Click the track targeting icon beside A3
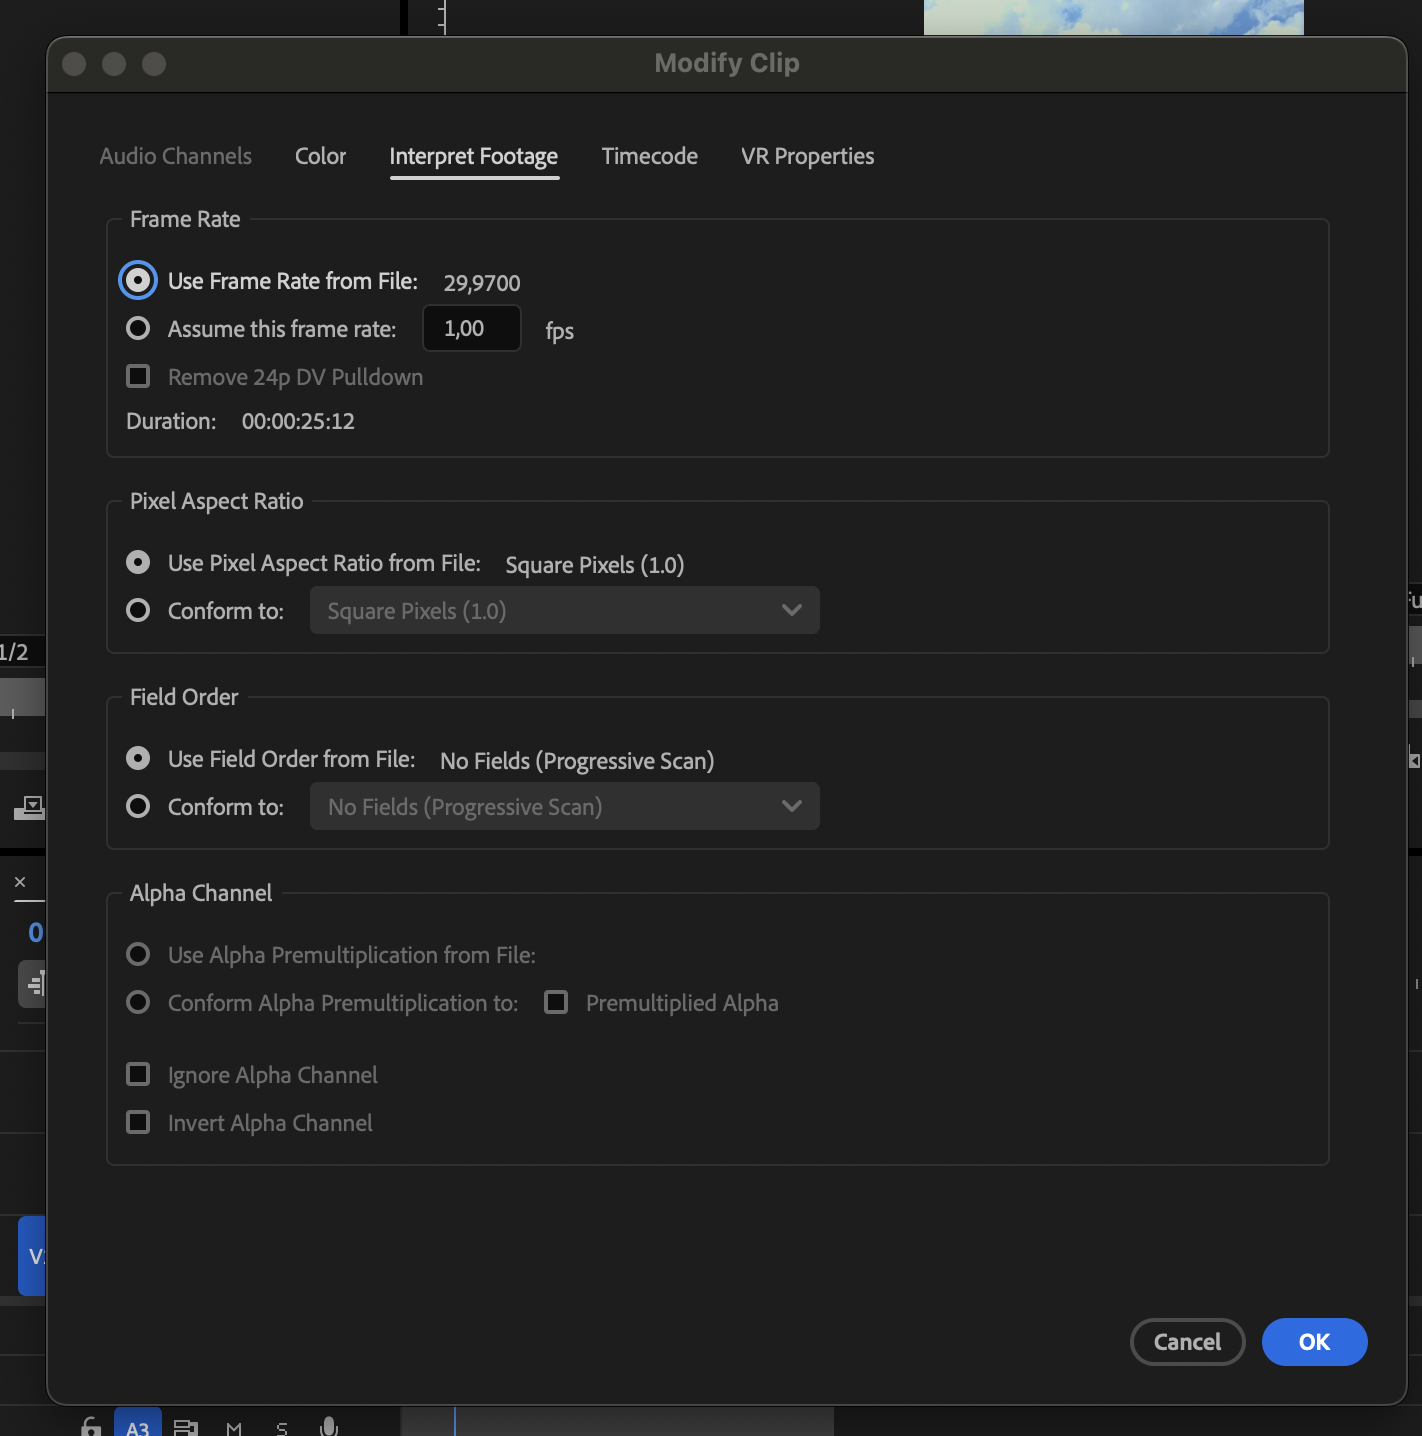The width and height of the screenshot is (1422, 1436). pos(185,1428)
